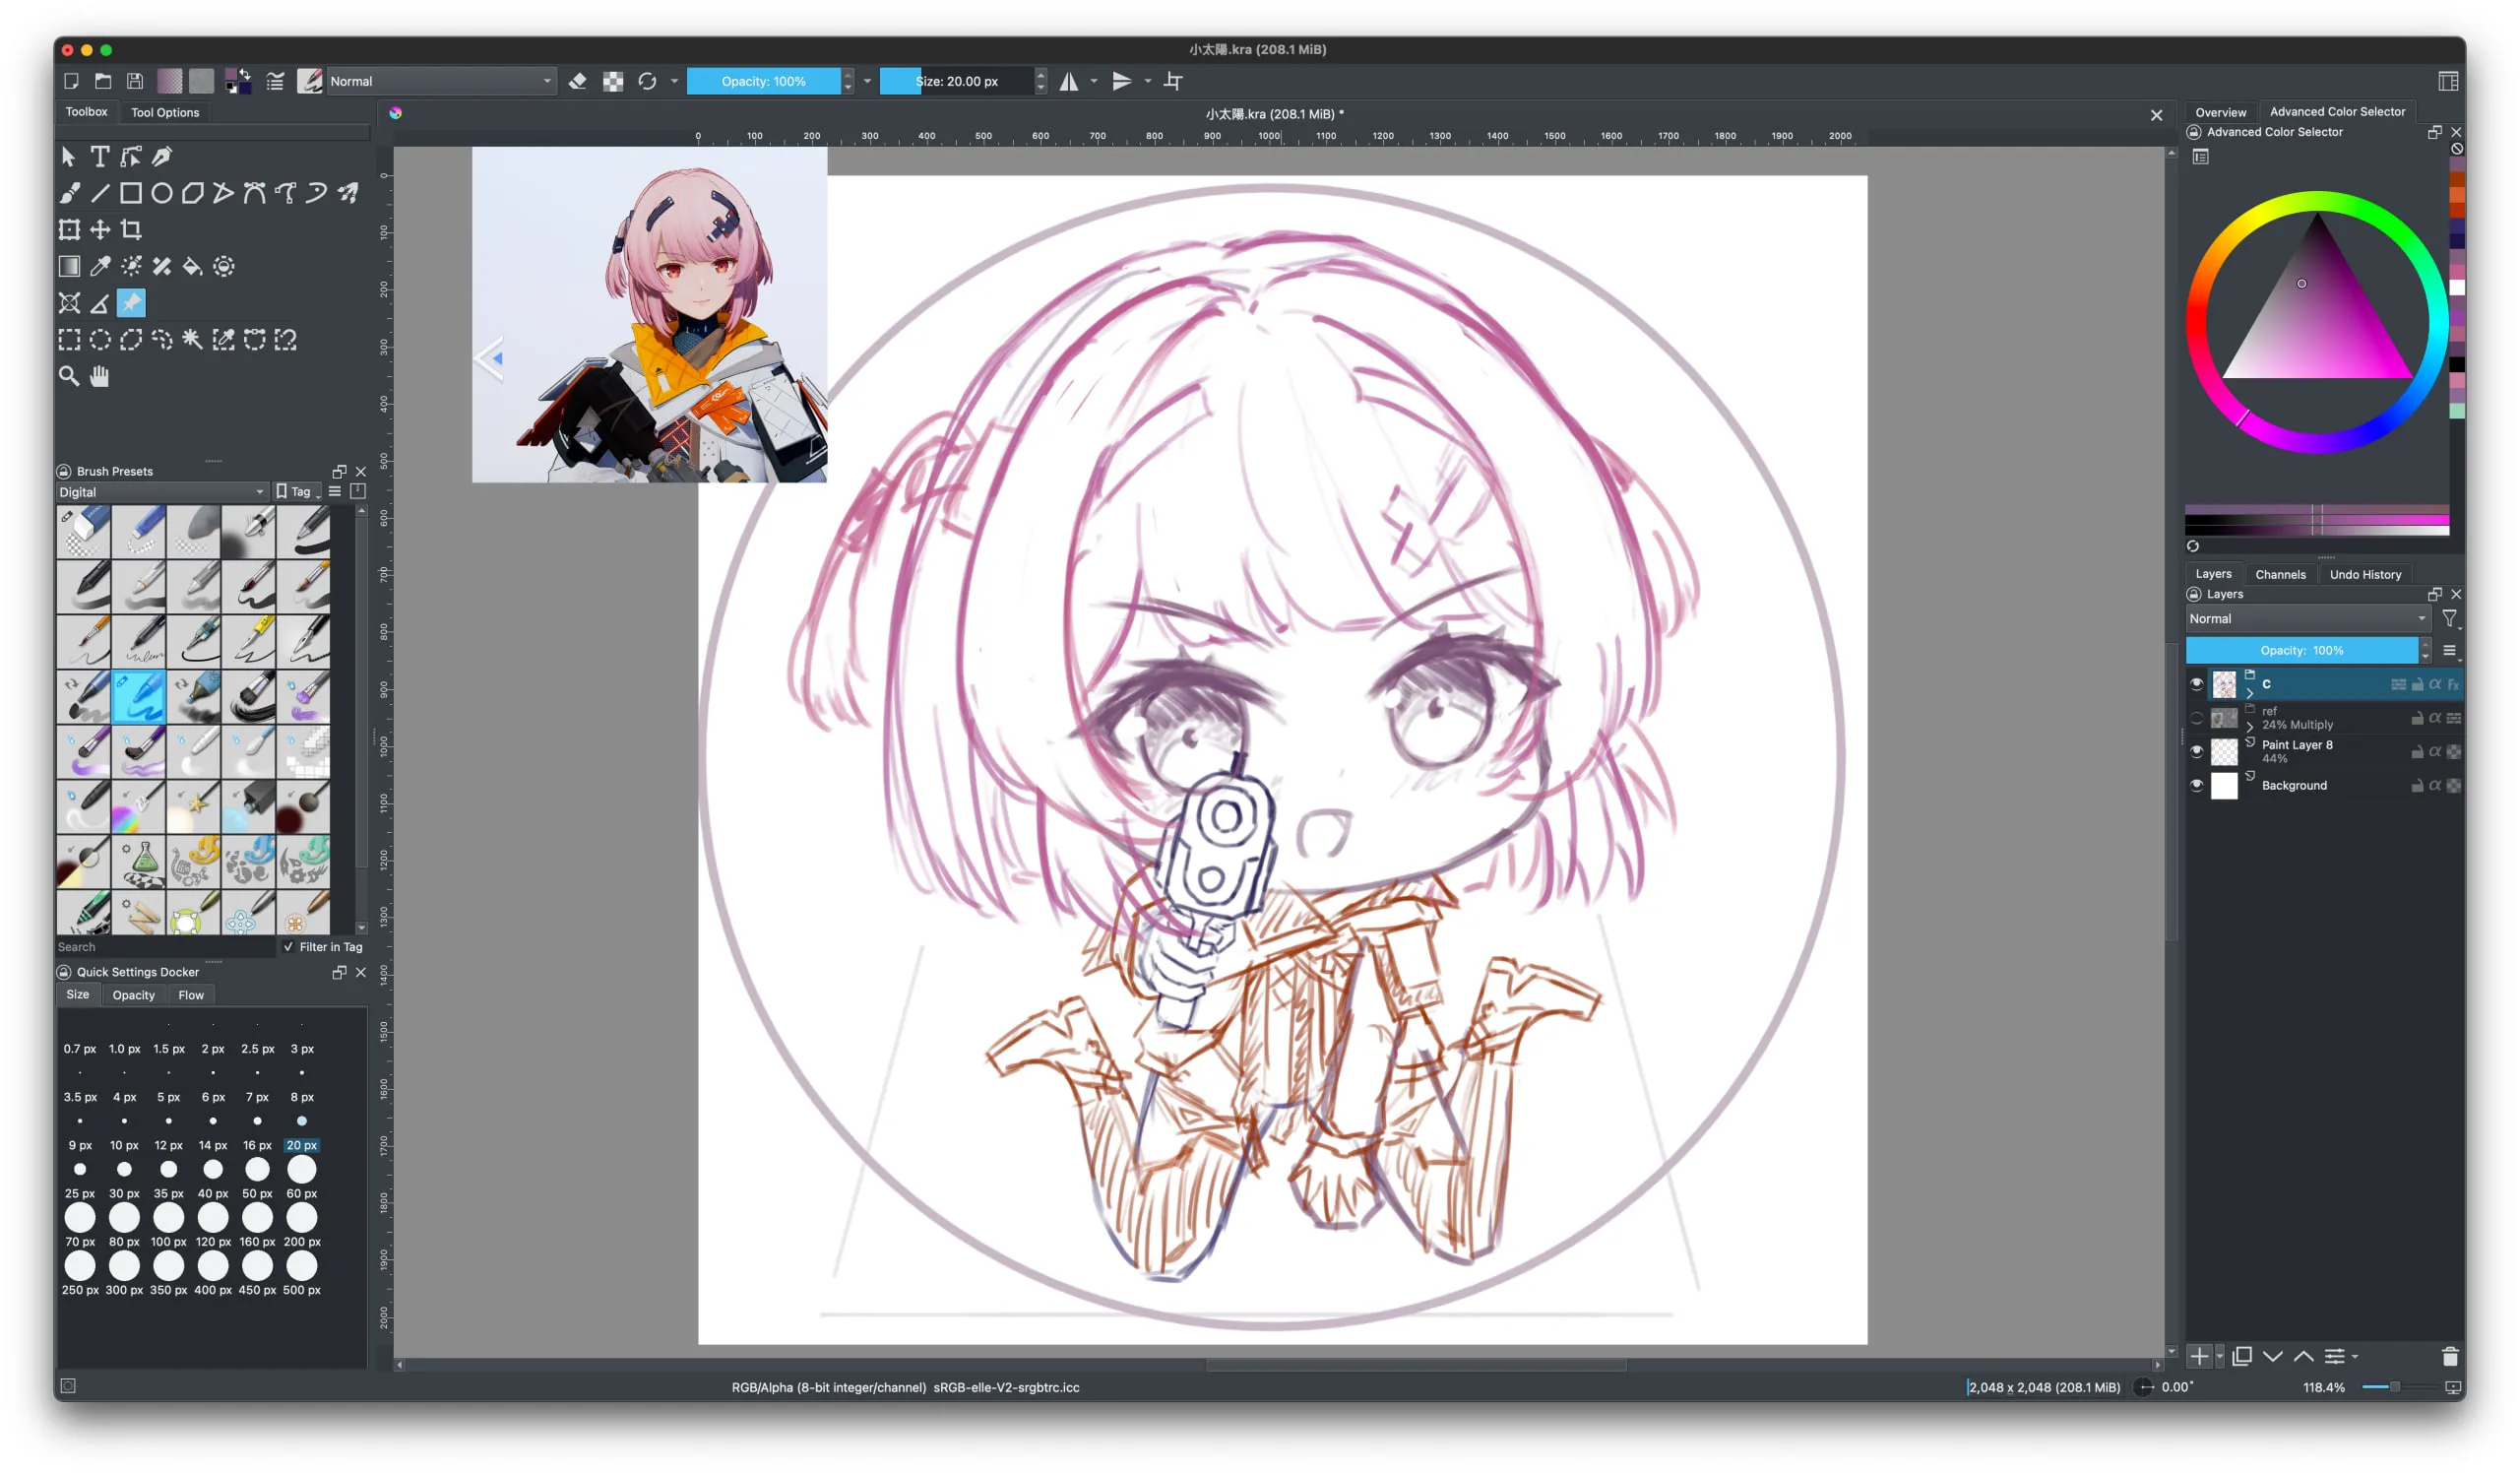The height and width of the screenshot is (1473, 2520).
Task: Switch Quick Settings to Flow
Action: tap(190, 996)
